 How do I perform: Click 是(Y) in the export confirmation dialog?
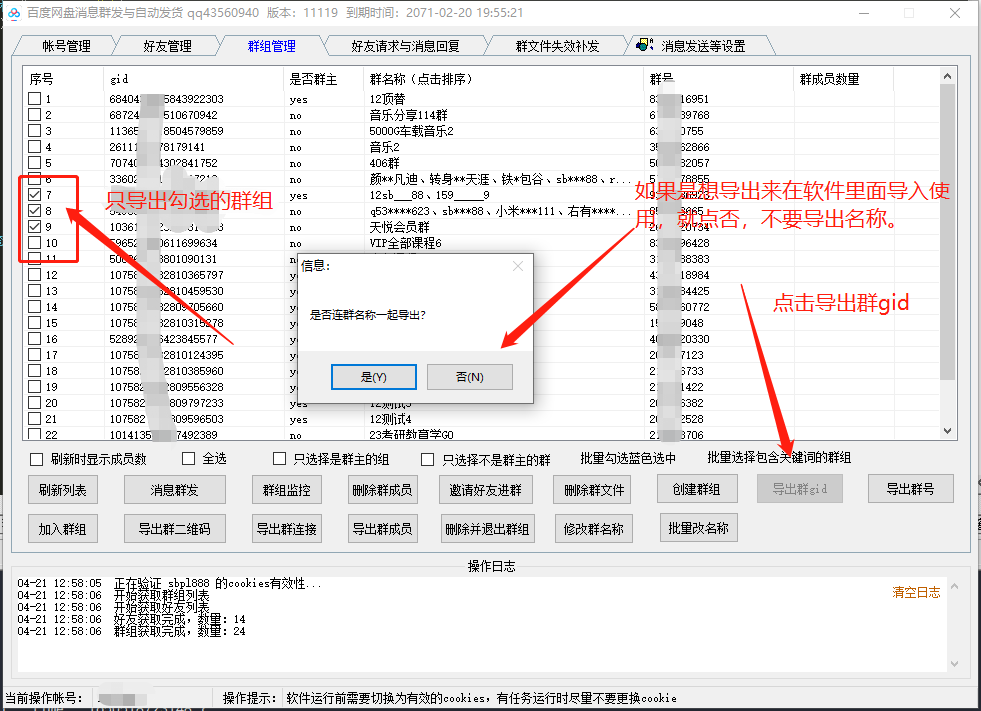374,376
